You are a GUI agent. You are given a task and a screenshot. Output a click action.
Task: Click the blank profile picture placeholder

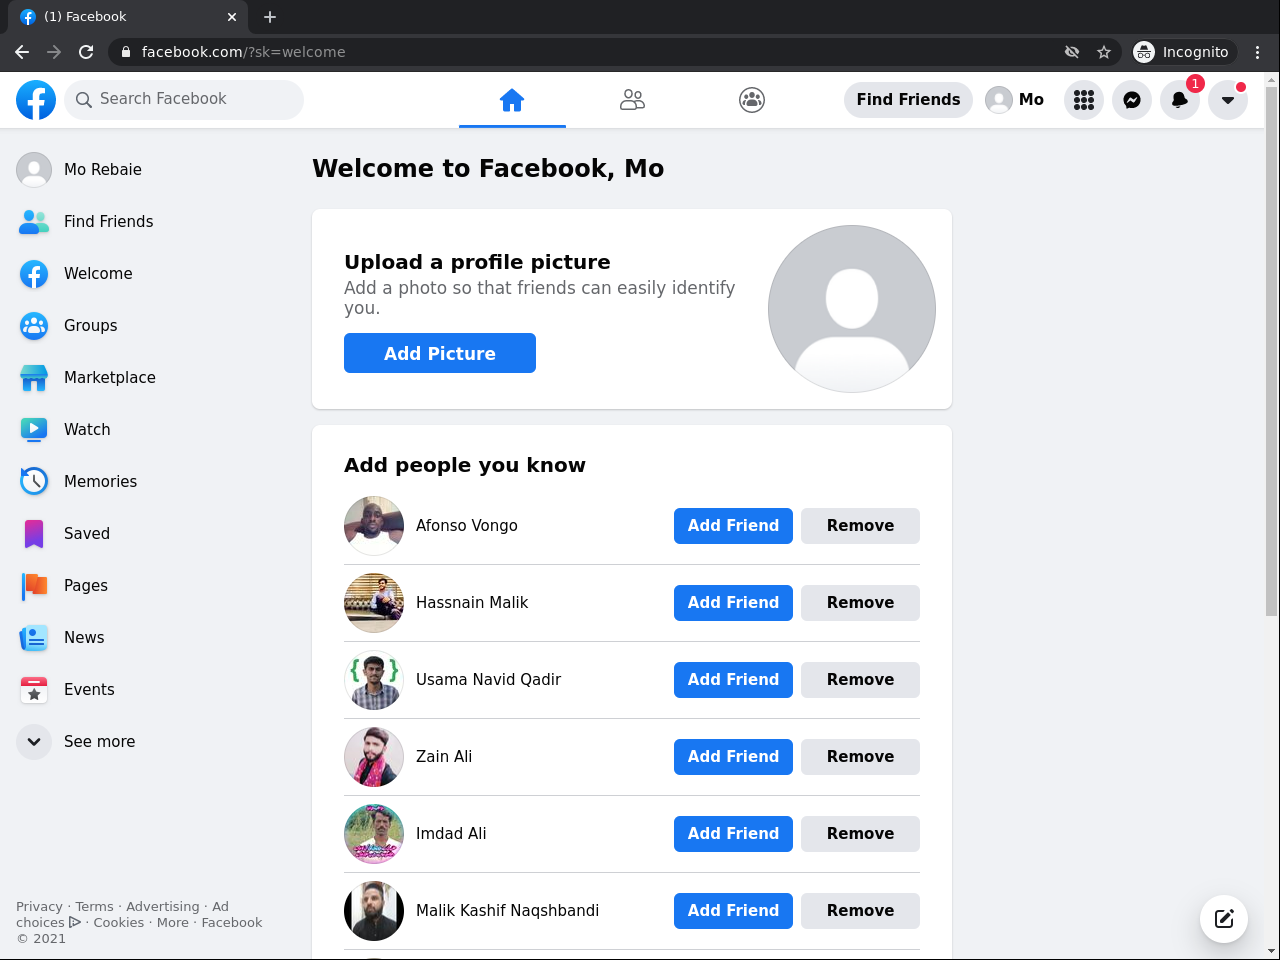point(852,309)
